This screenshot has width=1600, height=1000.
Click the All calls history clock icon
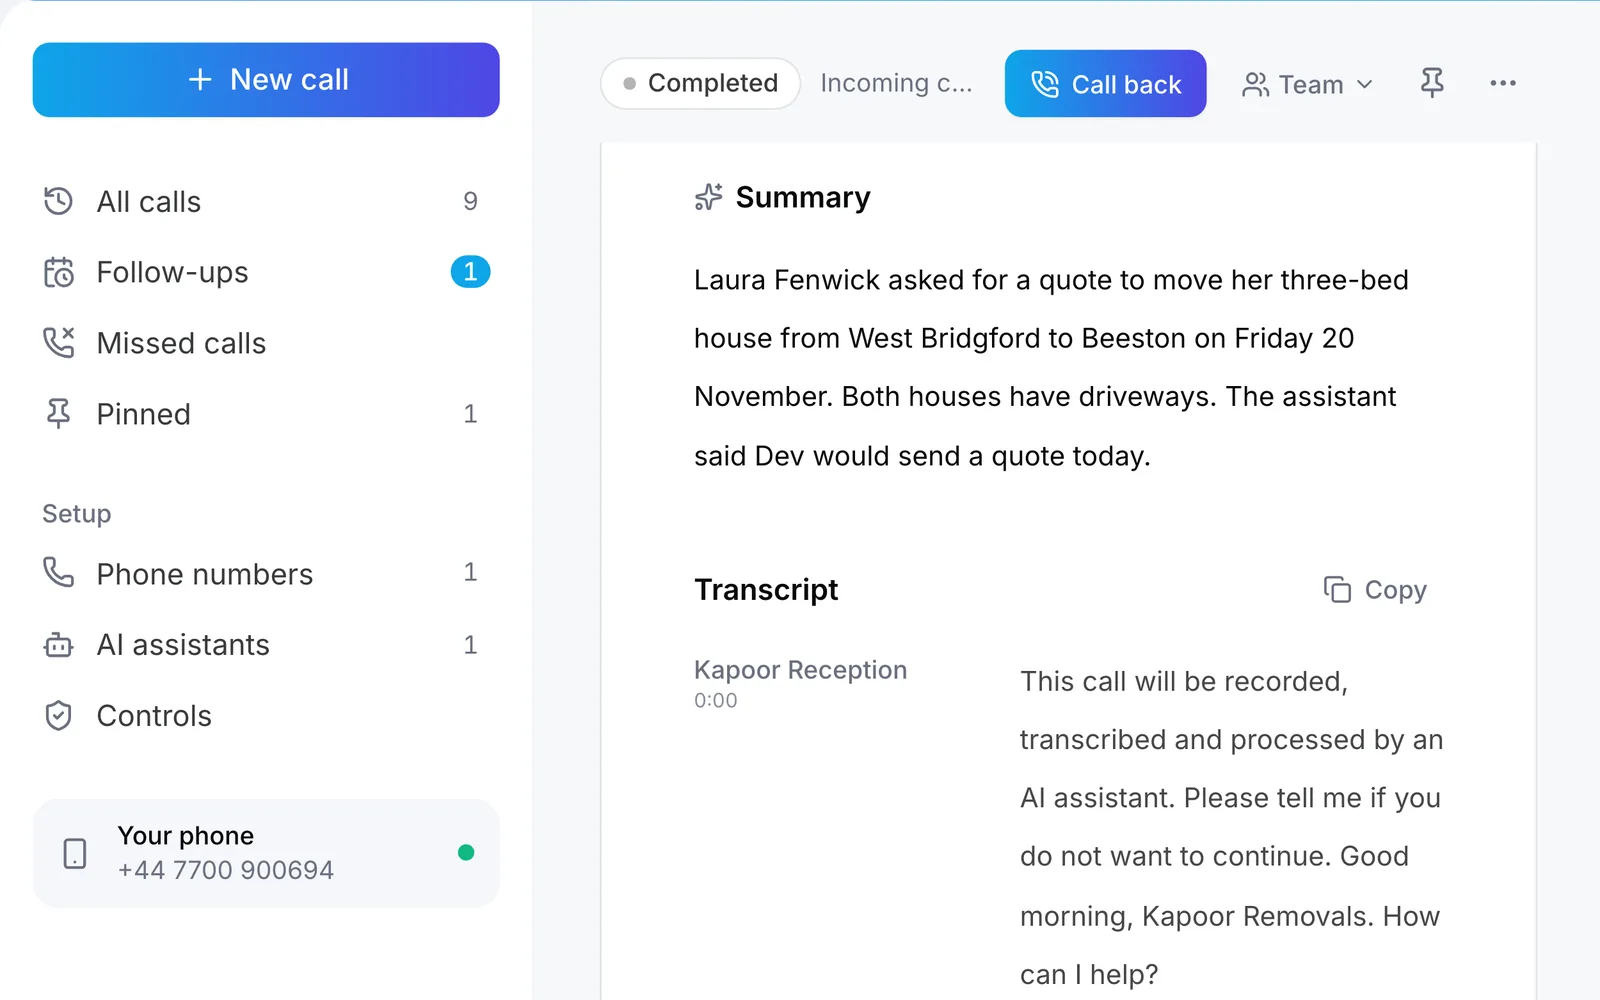(58, 201)
